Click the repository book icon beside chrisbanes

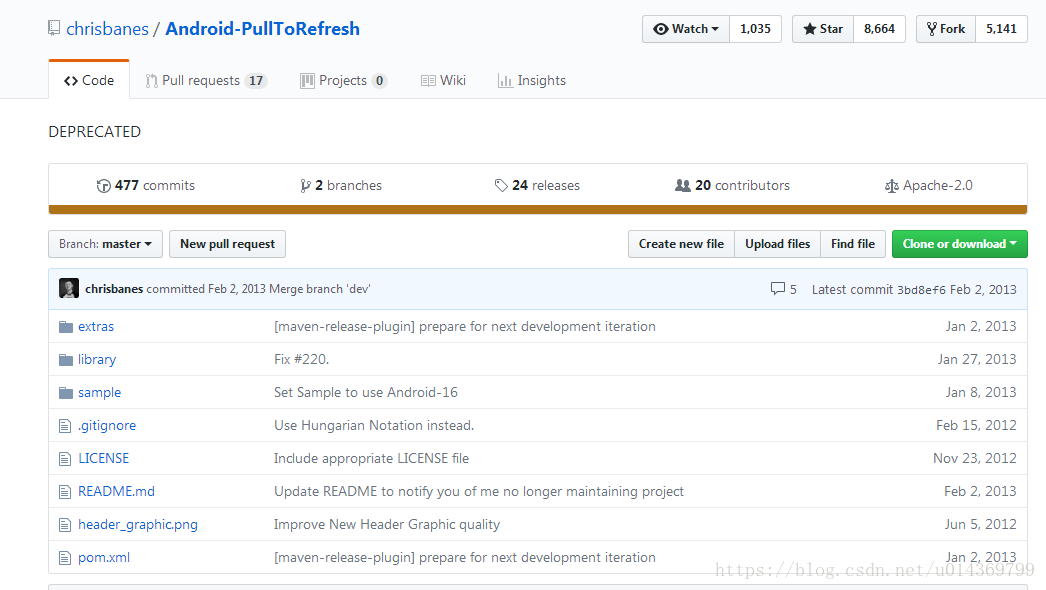(54, 28)
